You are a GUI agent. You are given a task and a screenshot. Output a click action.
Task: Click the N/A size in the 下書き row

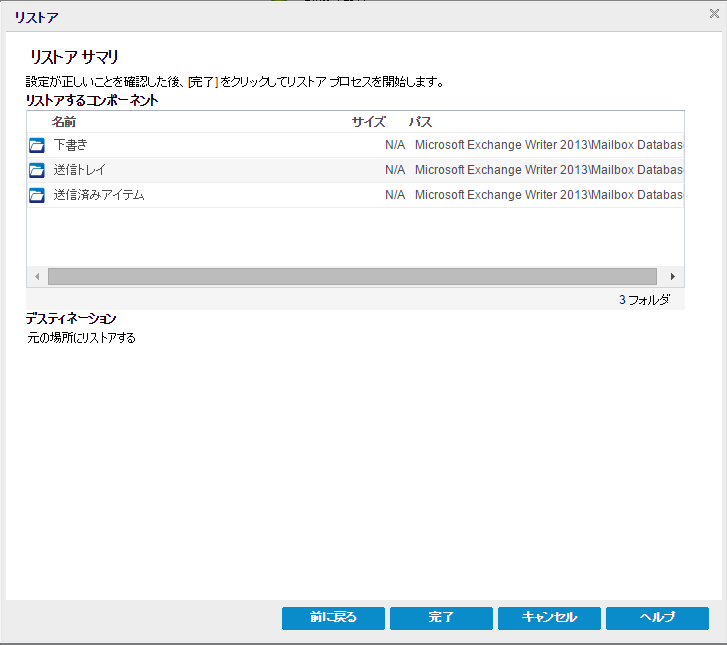point(395,145)
